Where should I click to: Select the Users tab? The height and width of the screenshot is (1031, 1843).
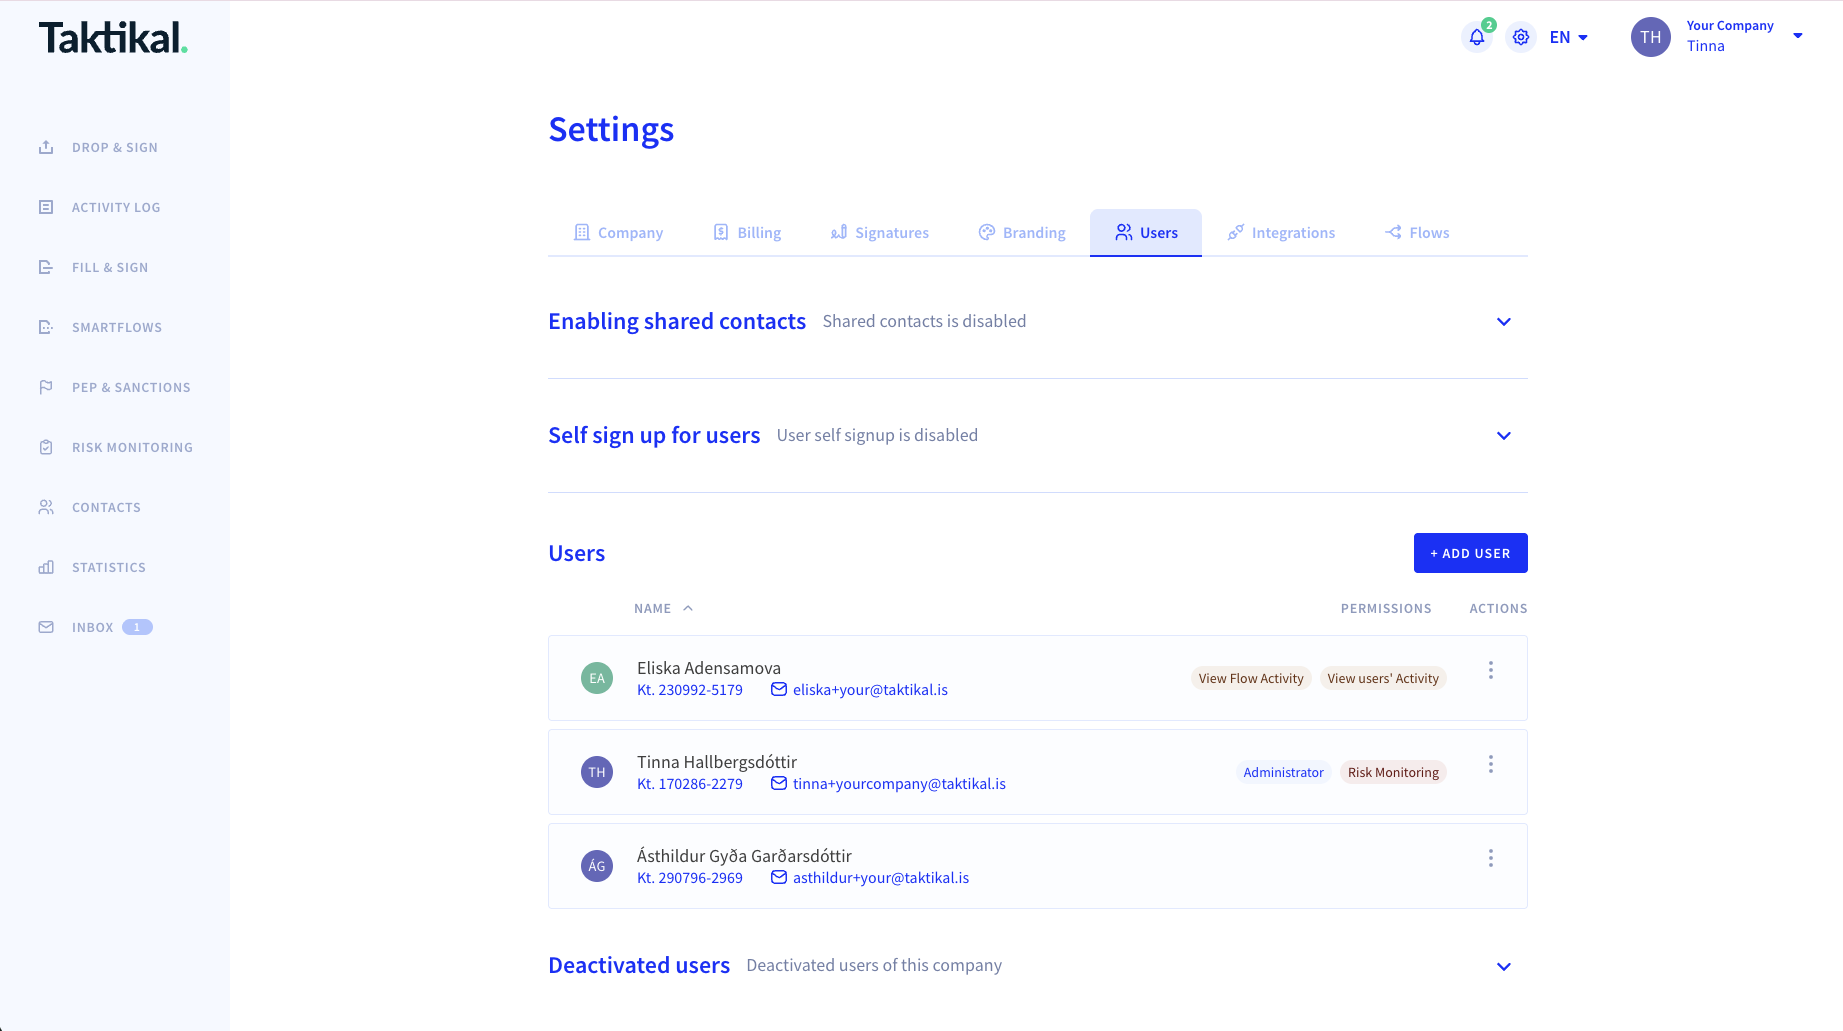point(1146,232)
